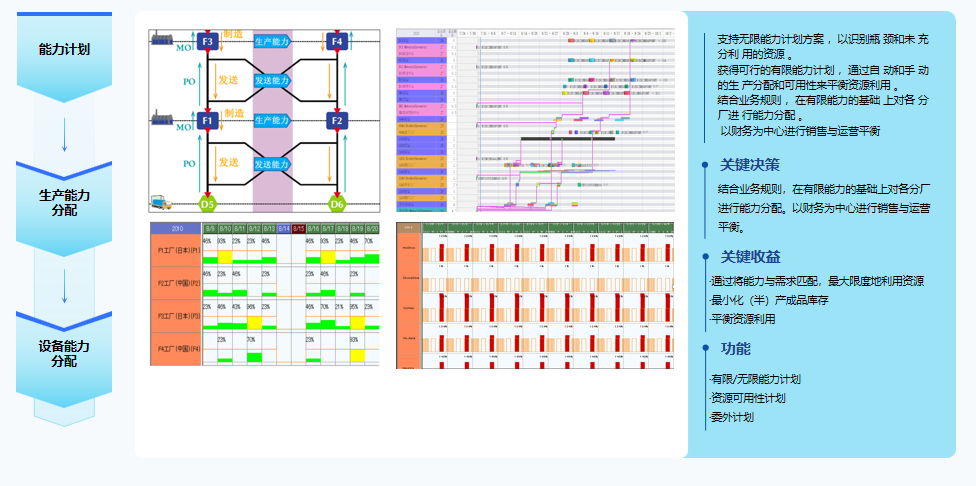Select the F2 node in diagram
The image size is (976, 486).
click(336, 121)
